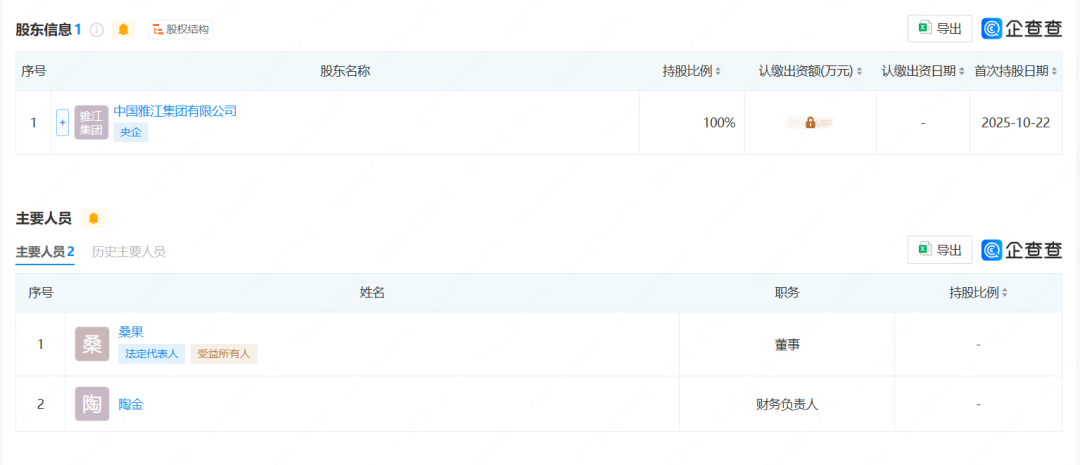Open the 股权结构 equity structure view
The height and width of the screenshot is (465, 1080).
coord(181,30)
